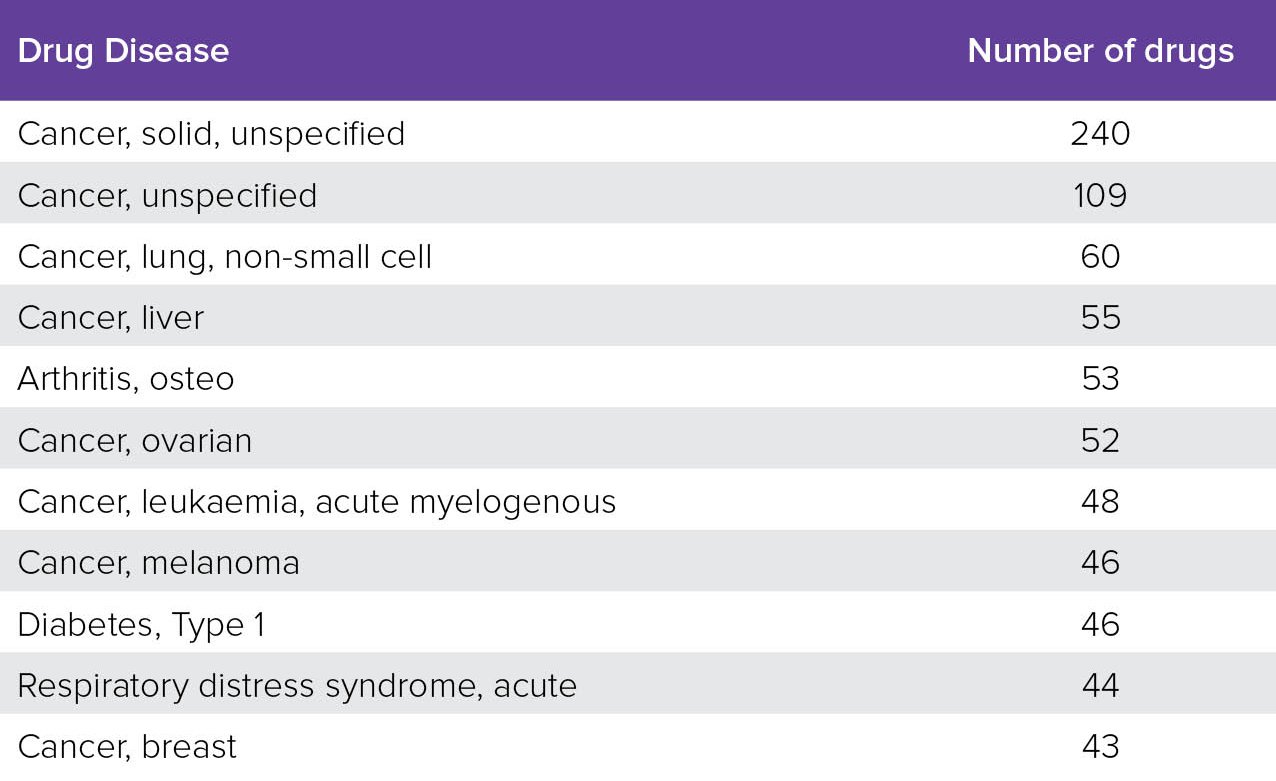The image size is (1276, 781).
Task: Click the "Arthritis, osteo" disease cell
Action: point(126,379)
